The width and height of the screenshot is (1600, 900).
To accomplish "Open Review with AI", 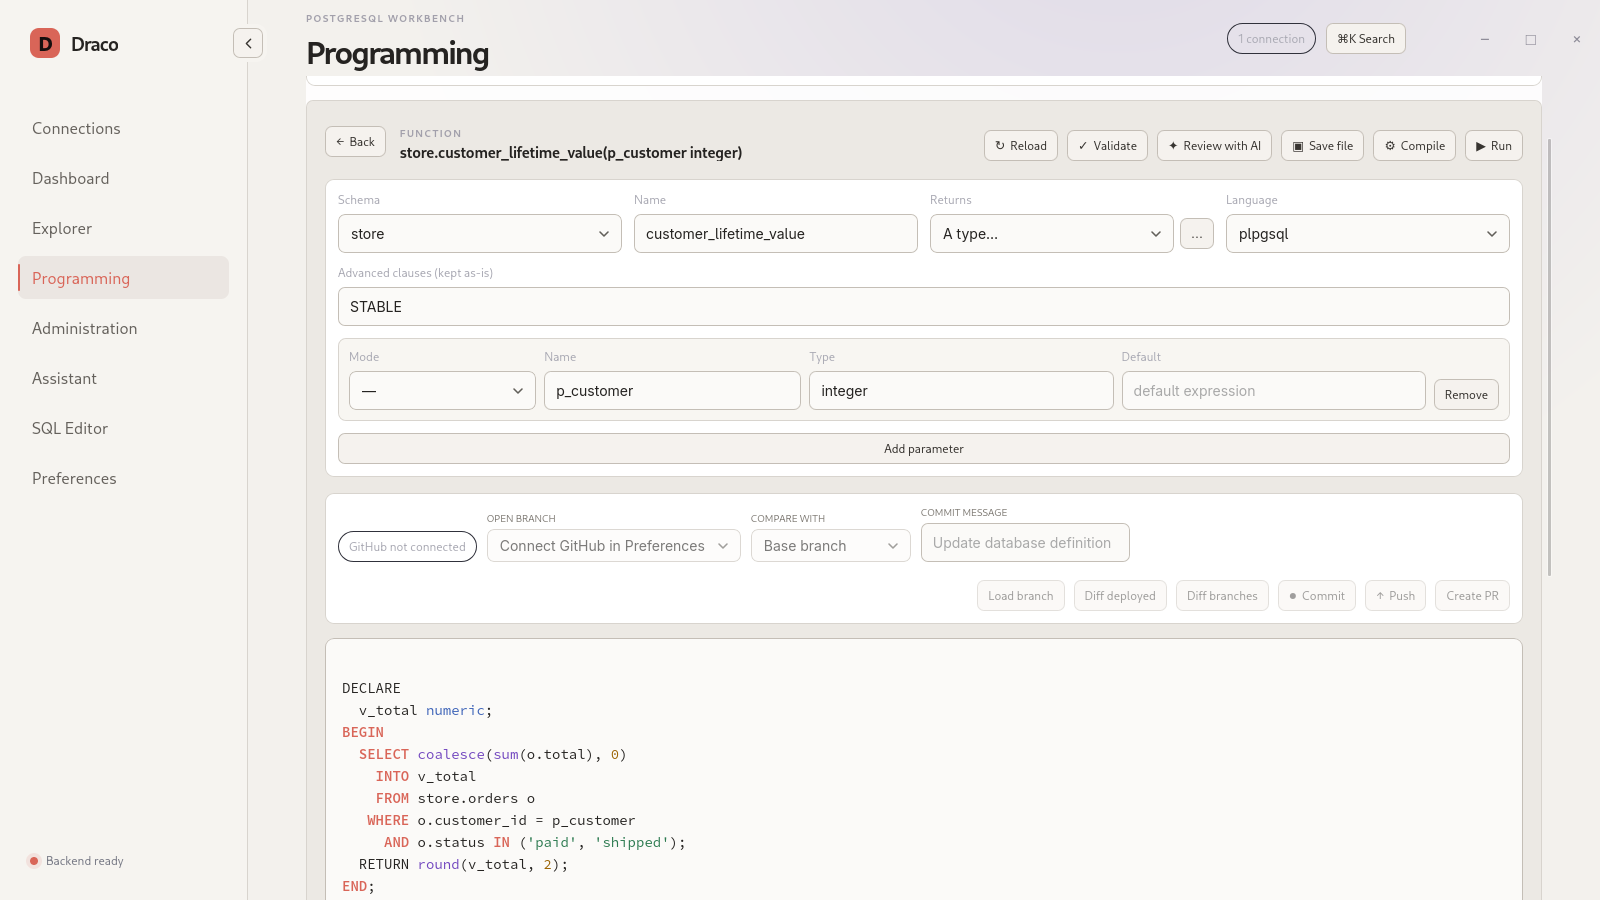I will [1215, 146].
